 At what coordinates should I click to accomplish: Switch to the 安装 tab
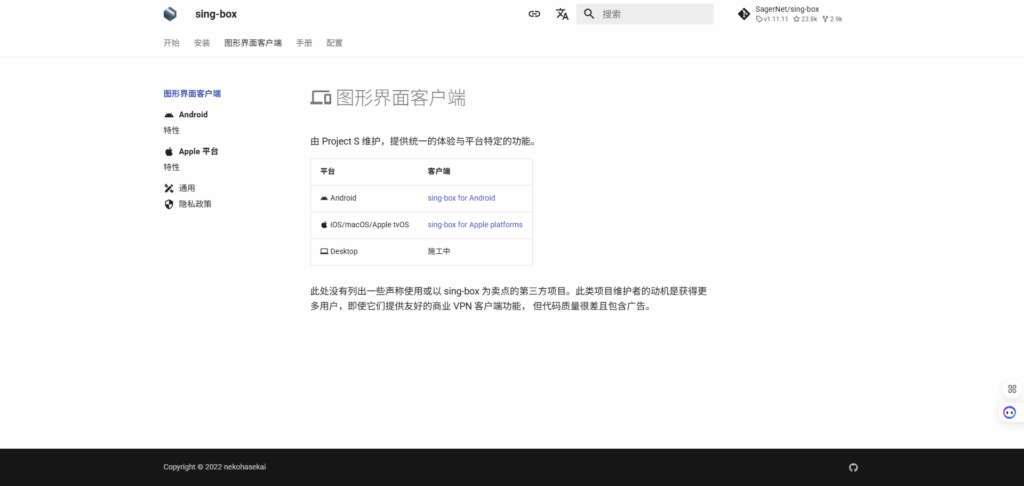point(202,43)
